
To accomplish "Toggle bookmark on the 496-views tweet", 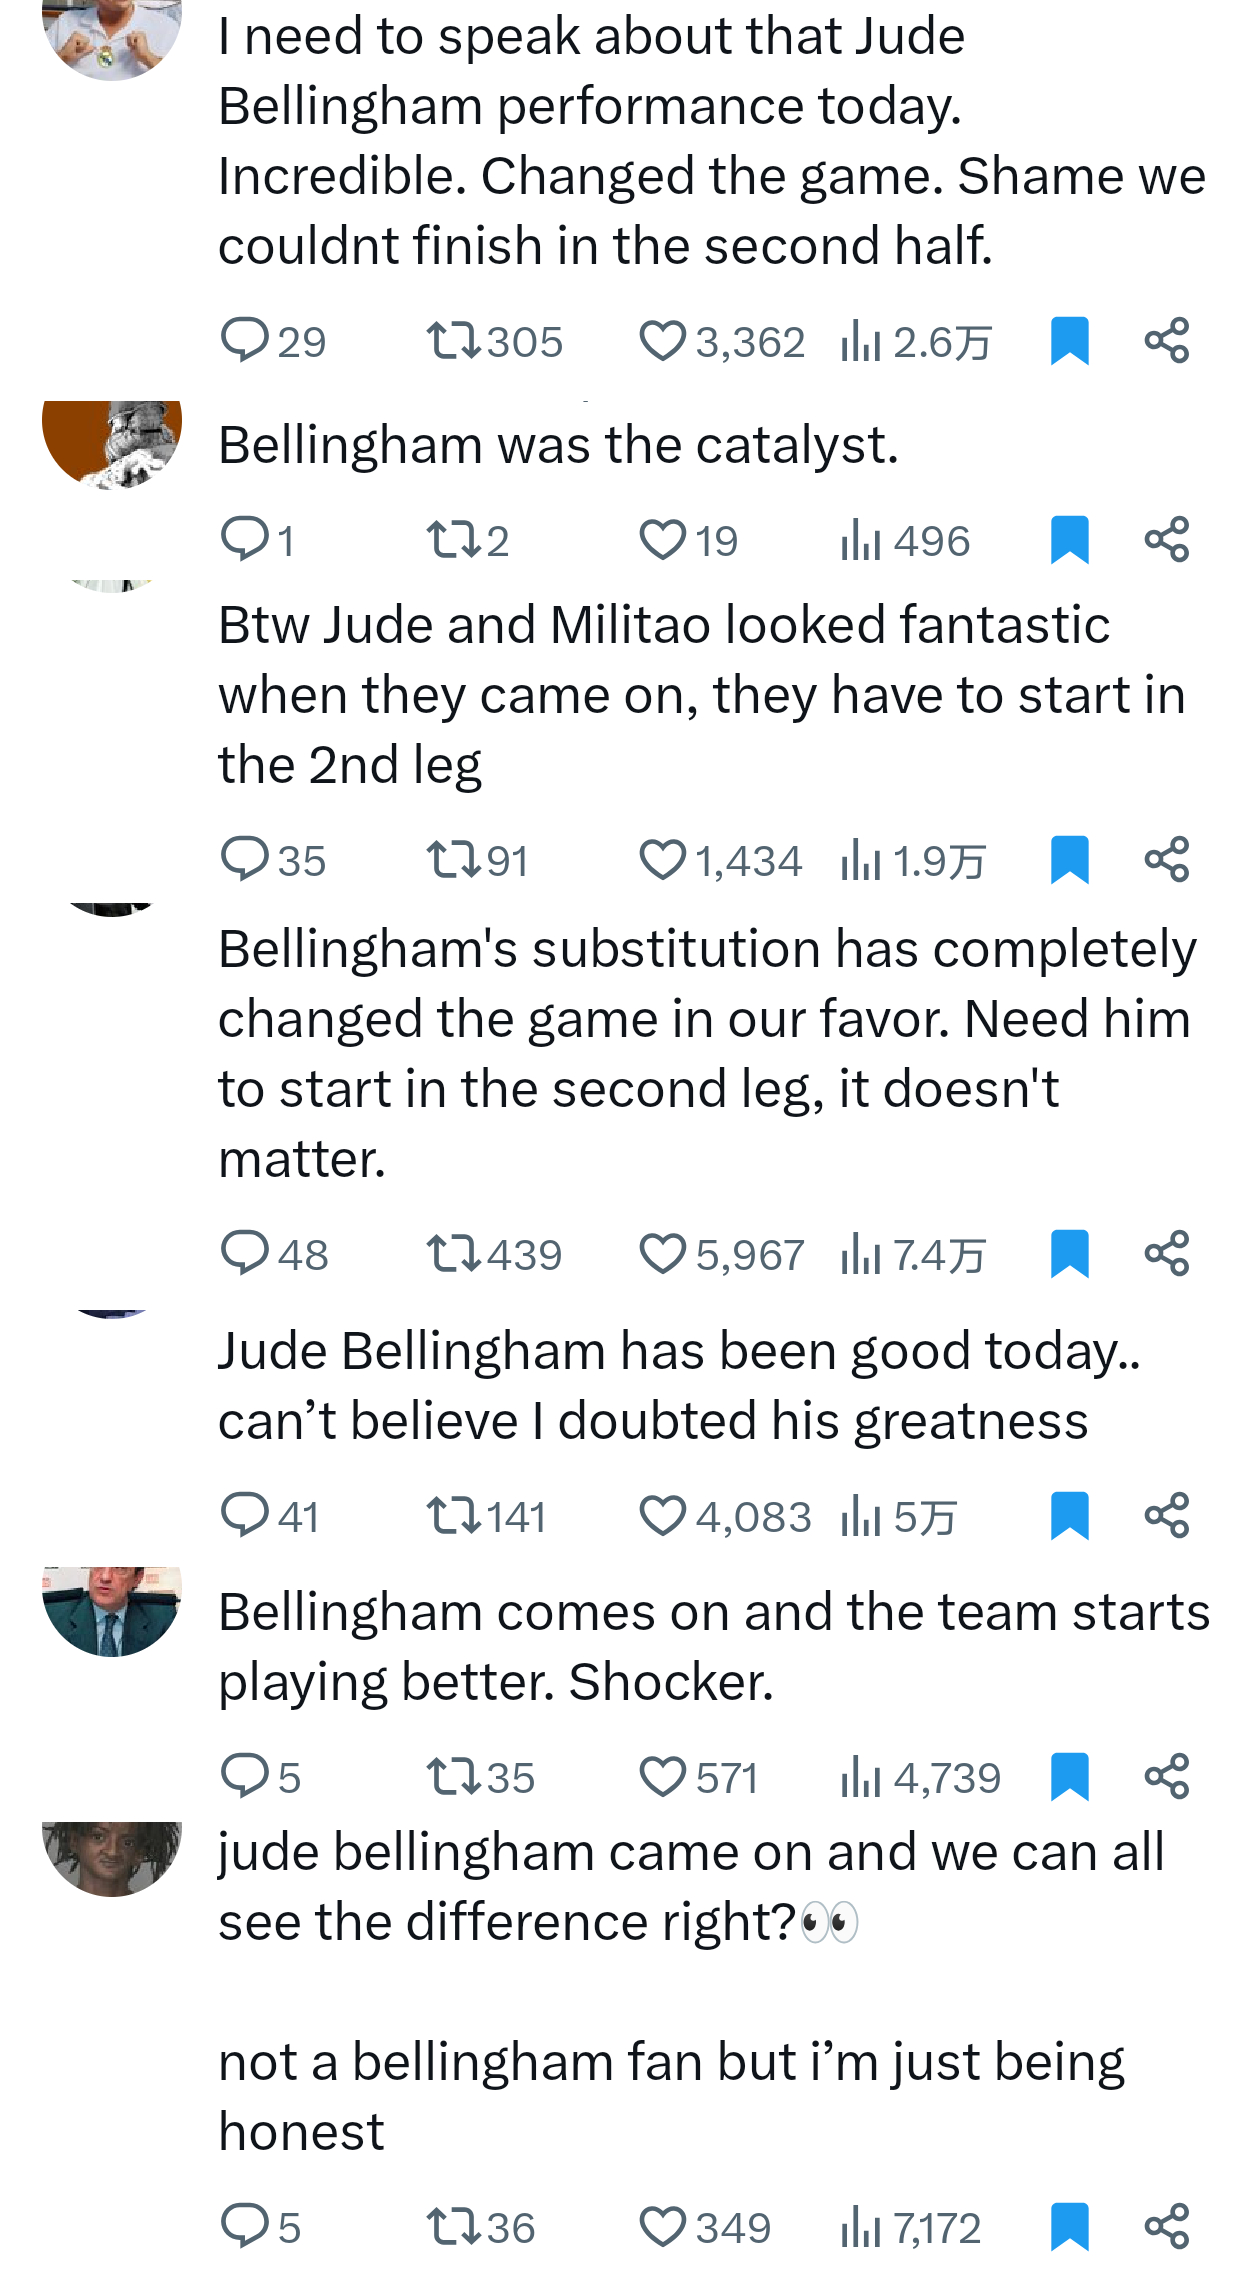I will click(x=1069, y=540).
